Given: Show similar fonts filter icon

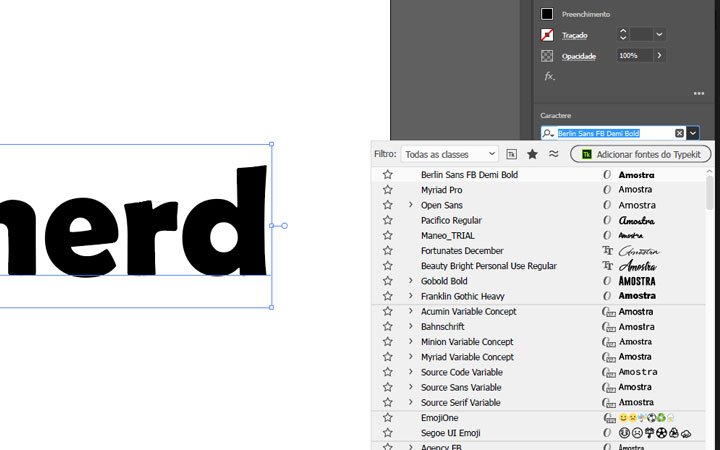Looking at the screenshot, I should [553, 154].
